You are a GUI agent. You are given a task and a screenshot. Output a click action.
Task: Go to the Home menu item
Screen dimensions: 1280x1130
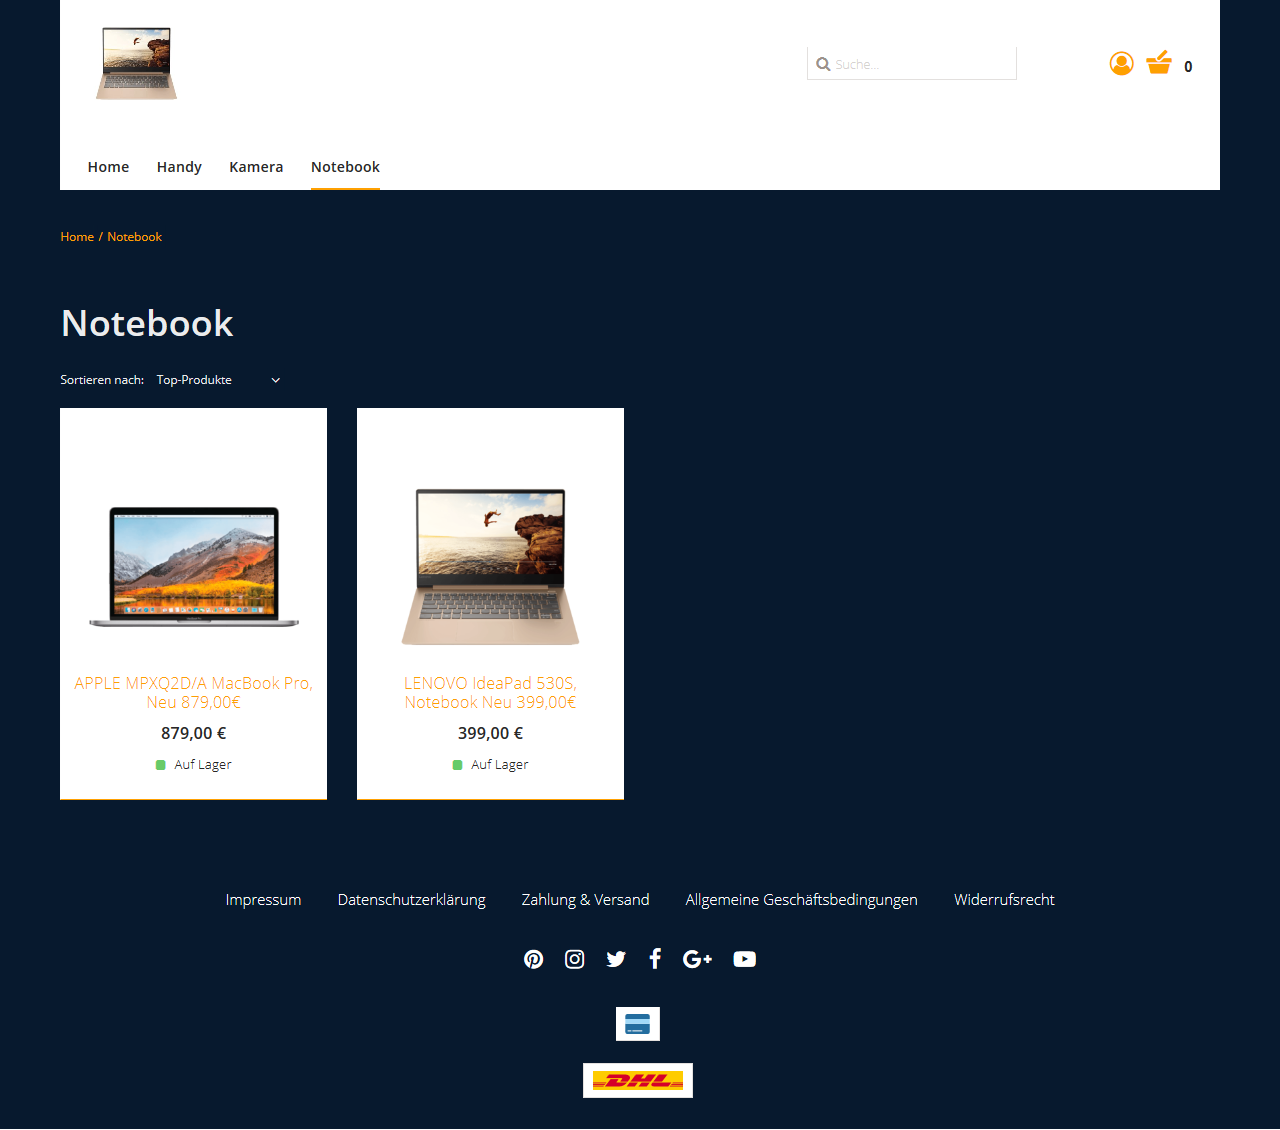[x=108, y=167]
